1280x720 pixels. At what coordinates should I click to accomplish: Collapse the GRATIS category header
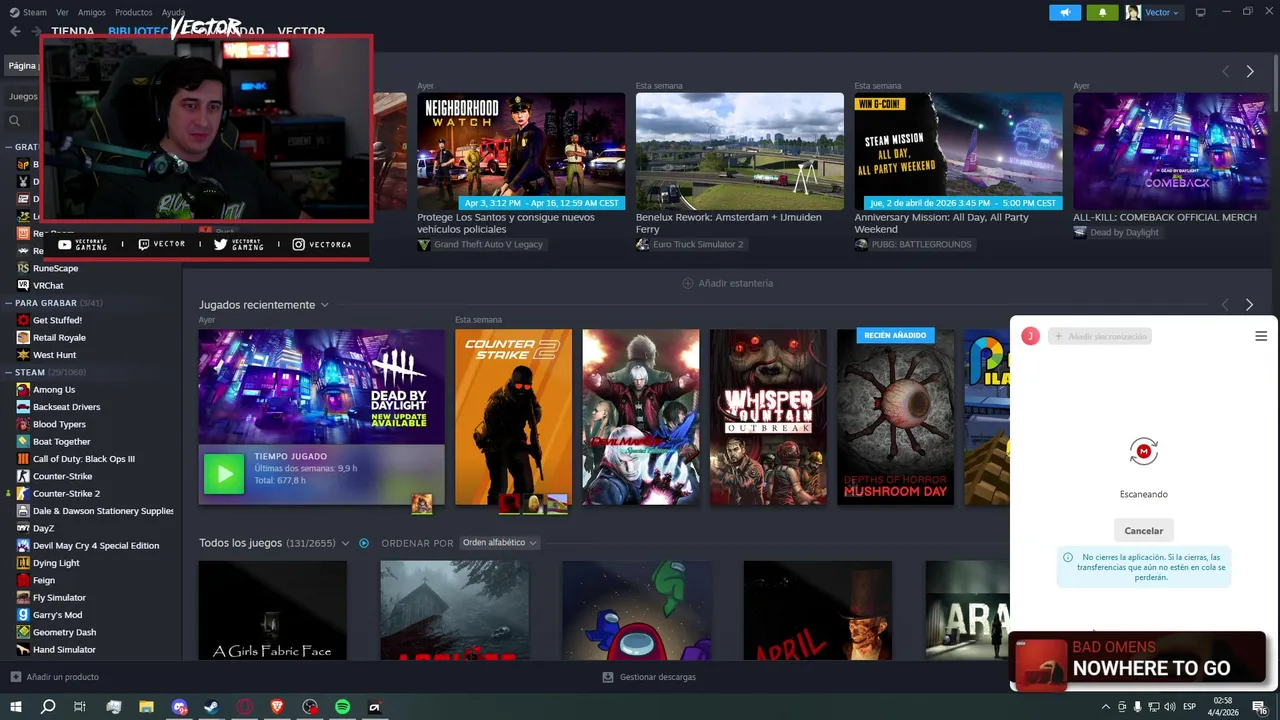coord(9,147)
